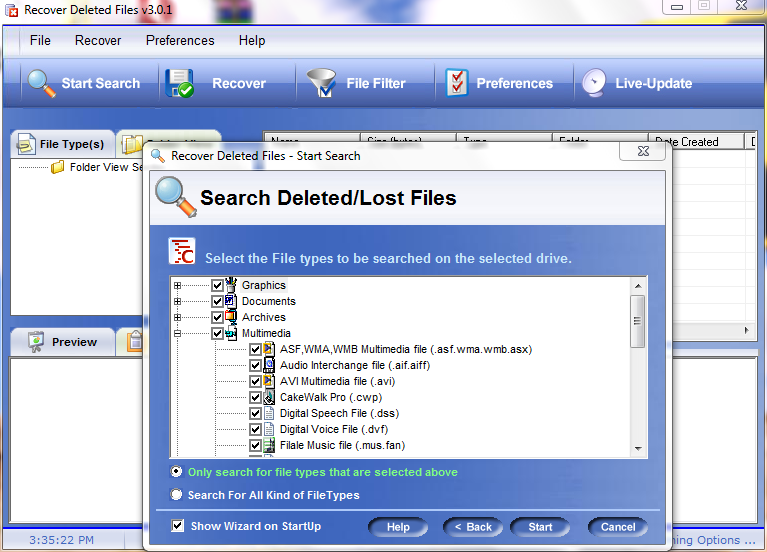
Task: Uncheck the Graphics checkbox
Action: pos(217,285)
